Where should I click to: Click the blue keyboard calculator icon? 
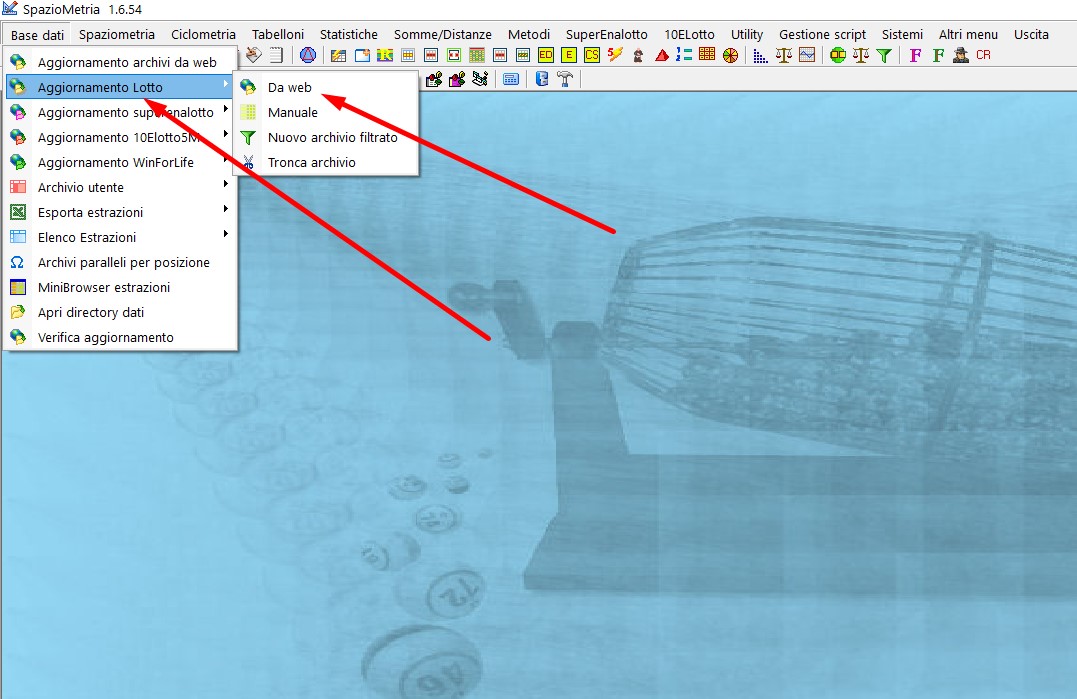click(x=511, y=79)
